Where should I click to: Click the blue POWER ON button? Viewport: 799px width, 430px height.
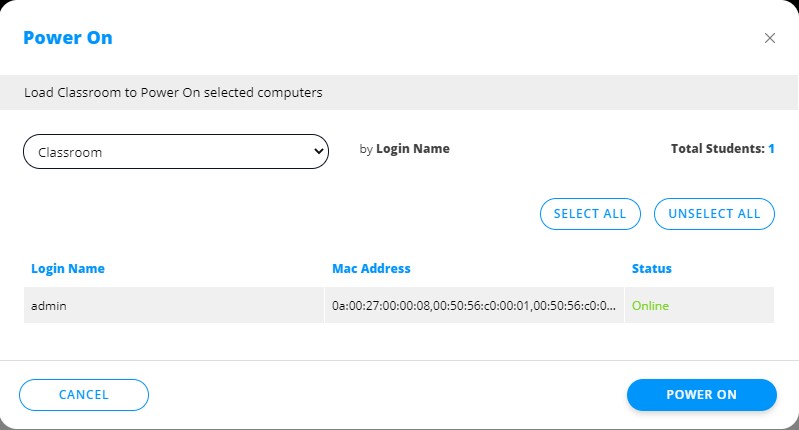tap(701, 395)
